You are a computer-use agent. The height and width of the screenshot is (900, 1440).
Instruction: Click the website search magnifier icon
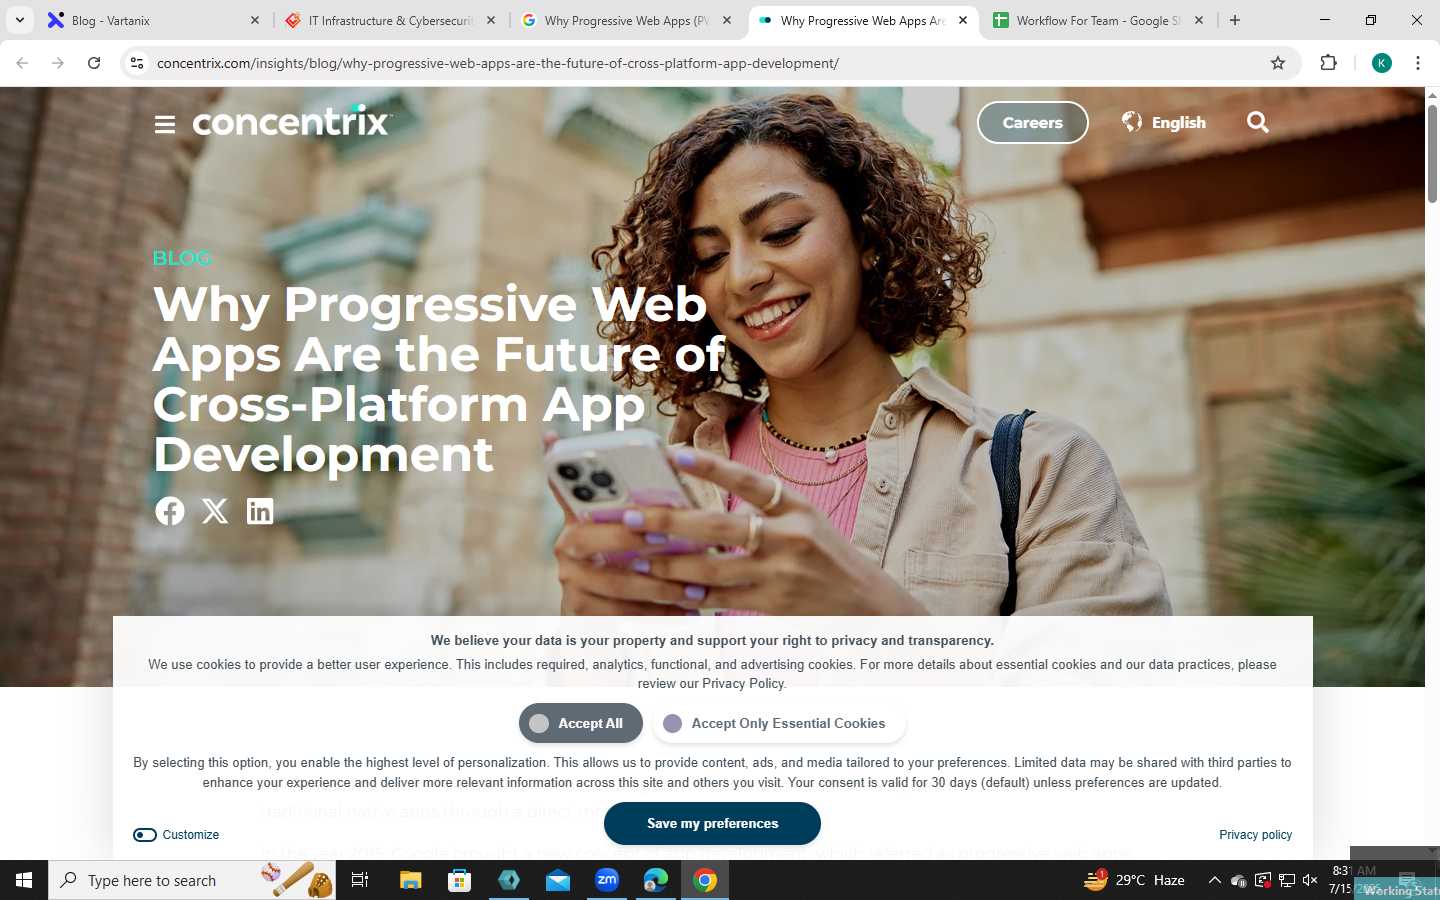(x=1258, y=122)
